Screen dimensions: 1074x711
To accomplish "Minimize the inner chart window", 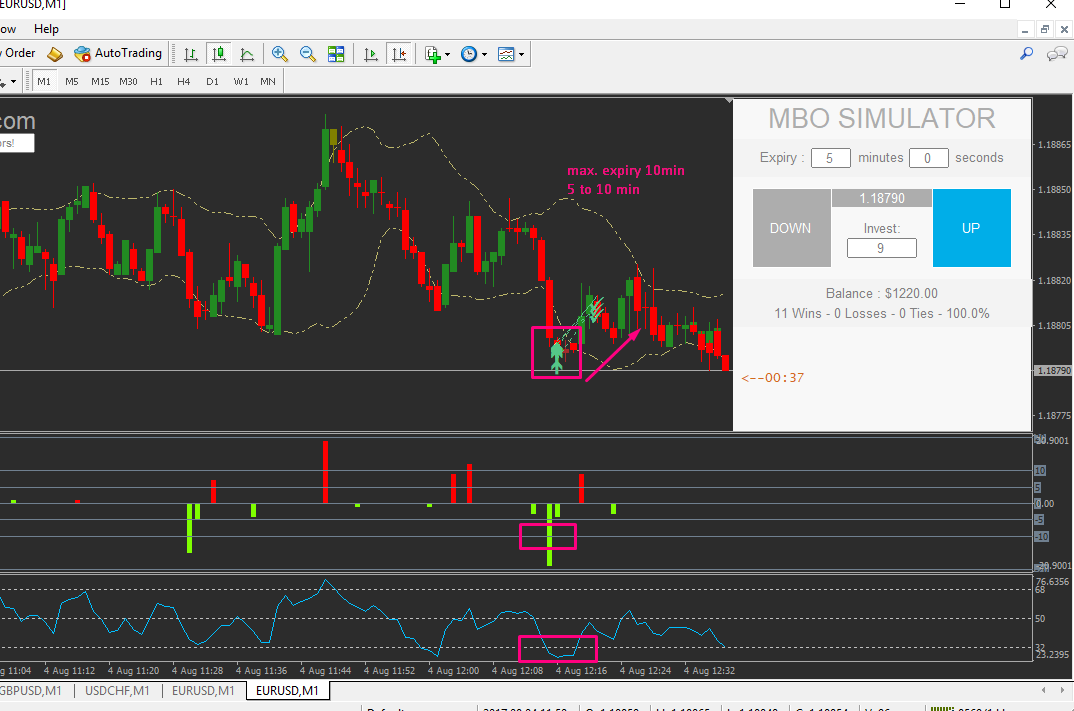I will (x=1025, y=29).
